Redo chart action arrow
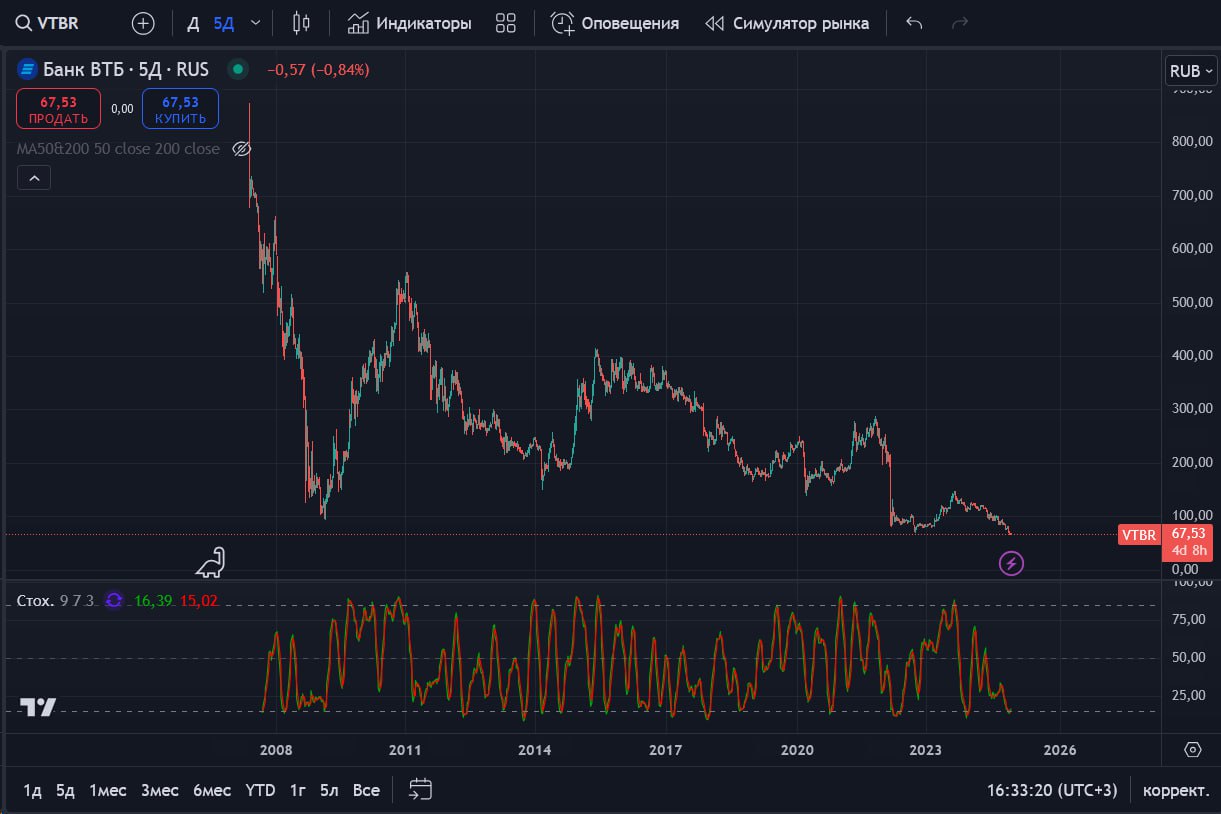 [960, 23]
